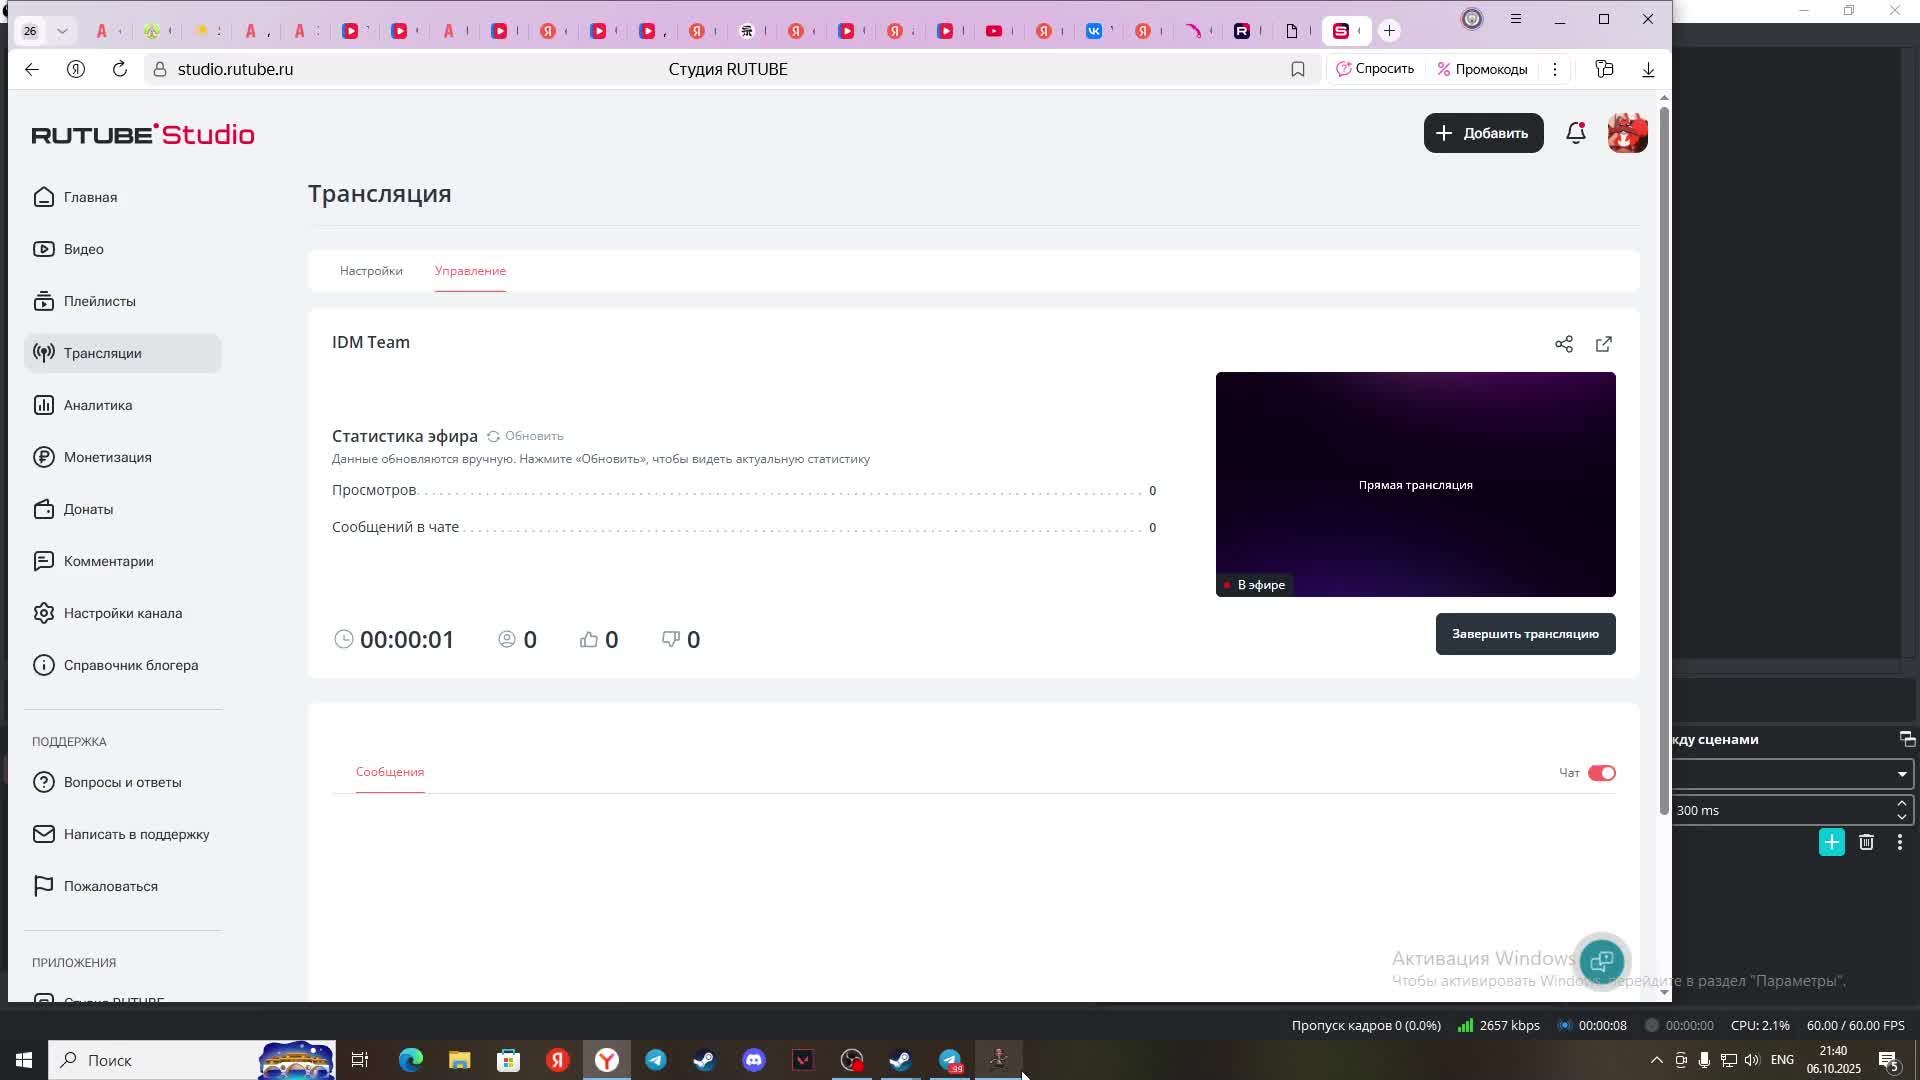This screenshot has height=1080, width=1920.
Task: Open stream in new window icon
Action: [x=1604, y=344]
